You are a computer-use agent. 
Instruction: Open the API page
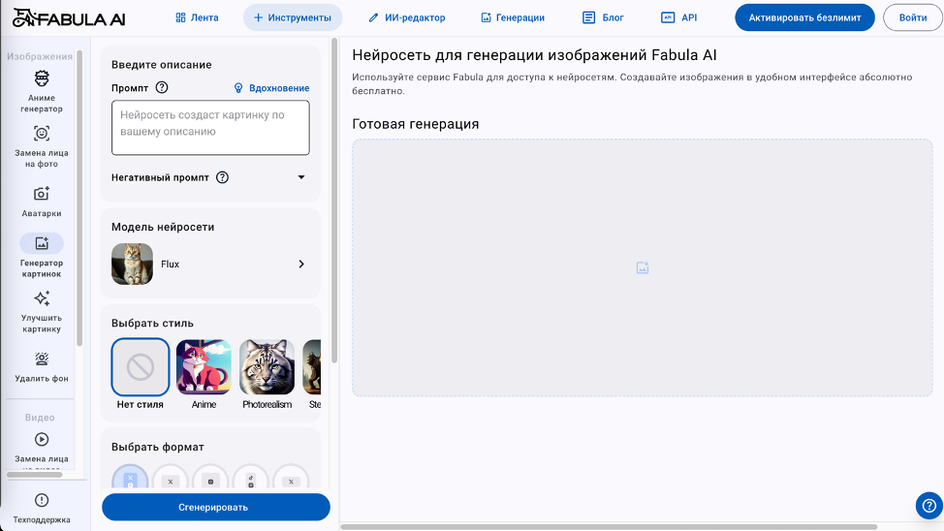tap(679, 17)
